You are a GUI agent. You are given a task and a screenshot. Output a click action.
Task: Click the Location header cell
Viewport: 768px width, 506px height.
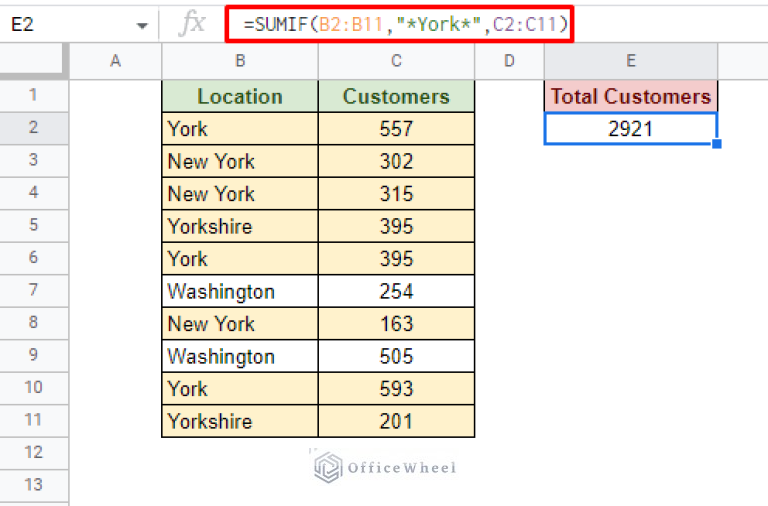coord(240,97)
